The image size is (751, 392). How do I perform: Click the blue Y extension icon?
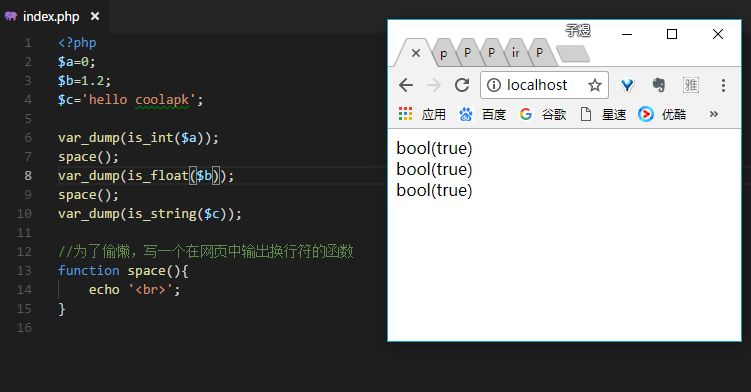click(627, 85)
